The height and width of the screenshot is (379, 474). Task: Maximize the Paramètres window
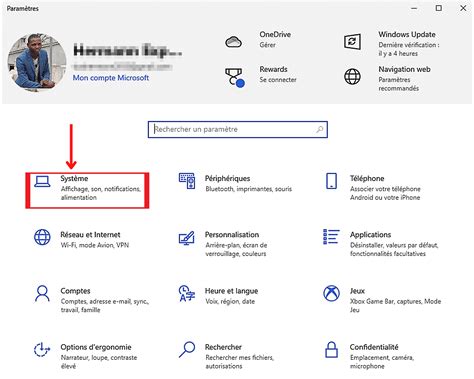pyautogui.click(x=439, y=8)
